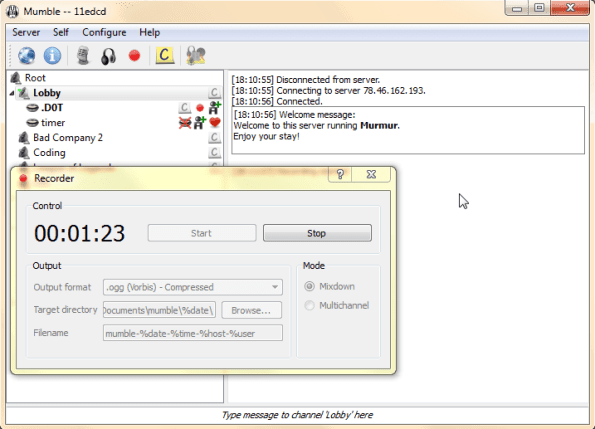The height and width of the screenshot is (429, 595).
Task: Open the Help menu
Action: [x=150, y=33]
